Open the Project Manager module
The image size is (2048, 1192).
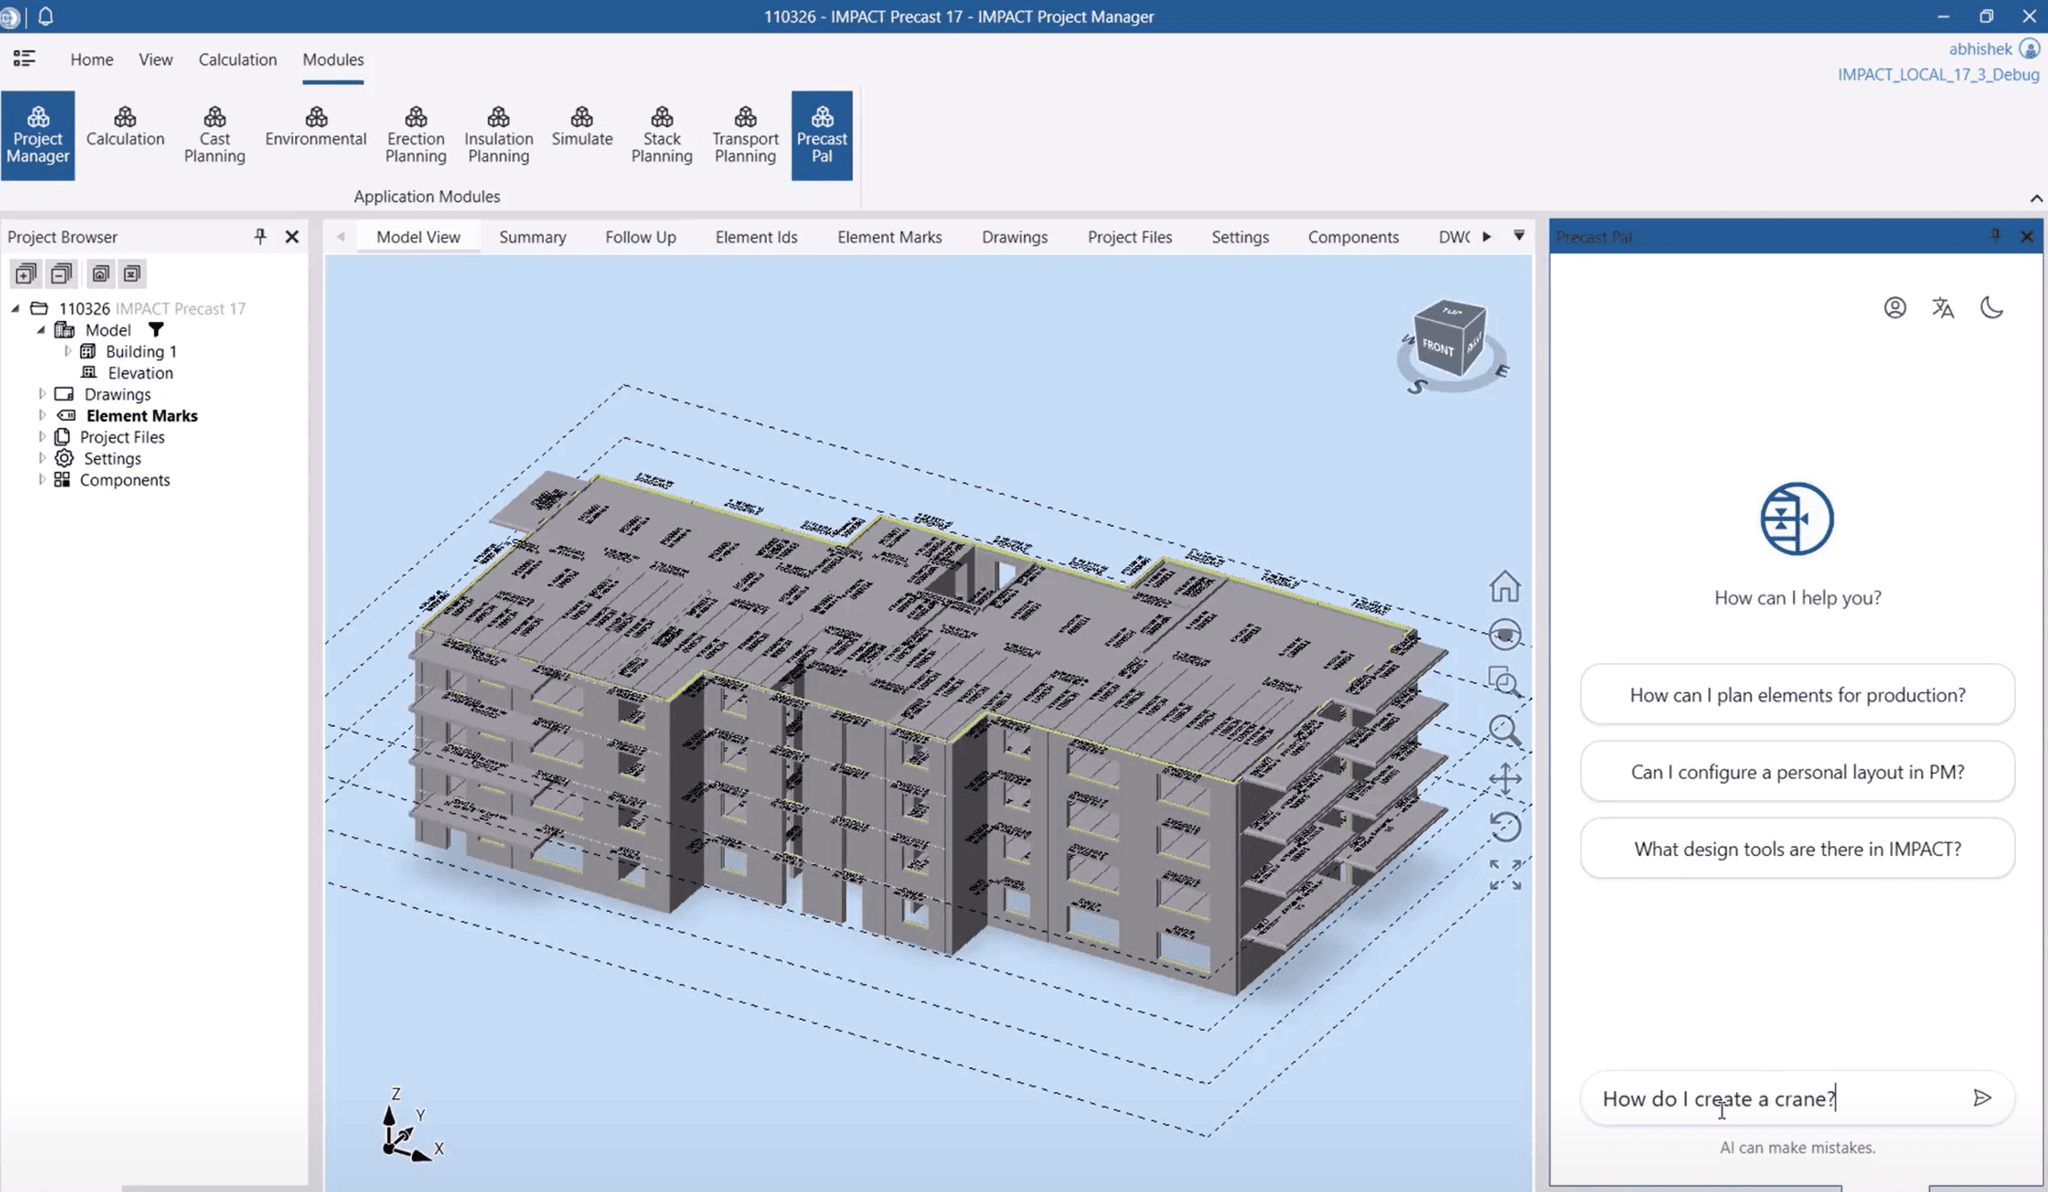38,136
